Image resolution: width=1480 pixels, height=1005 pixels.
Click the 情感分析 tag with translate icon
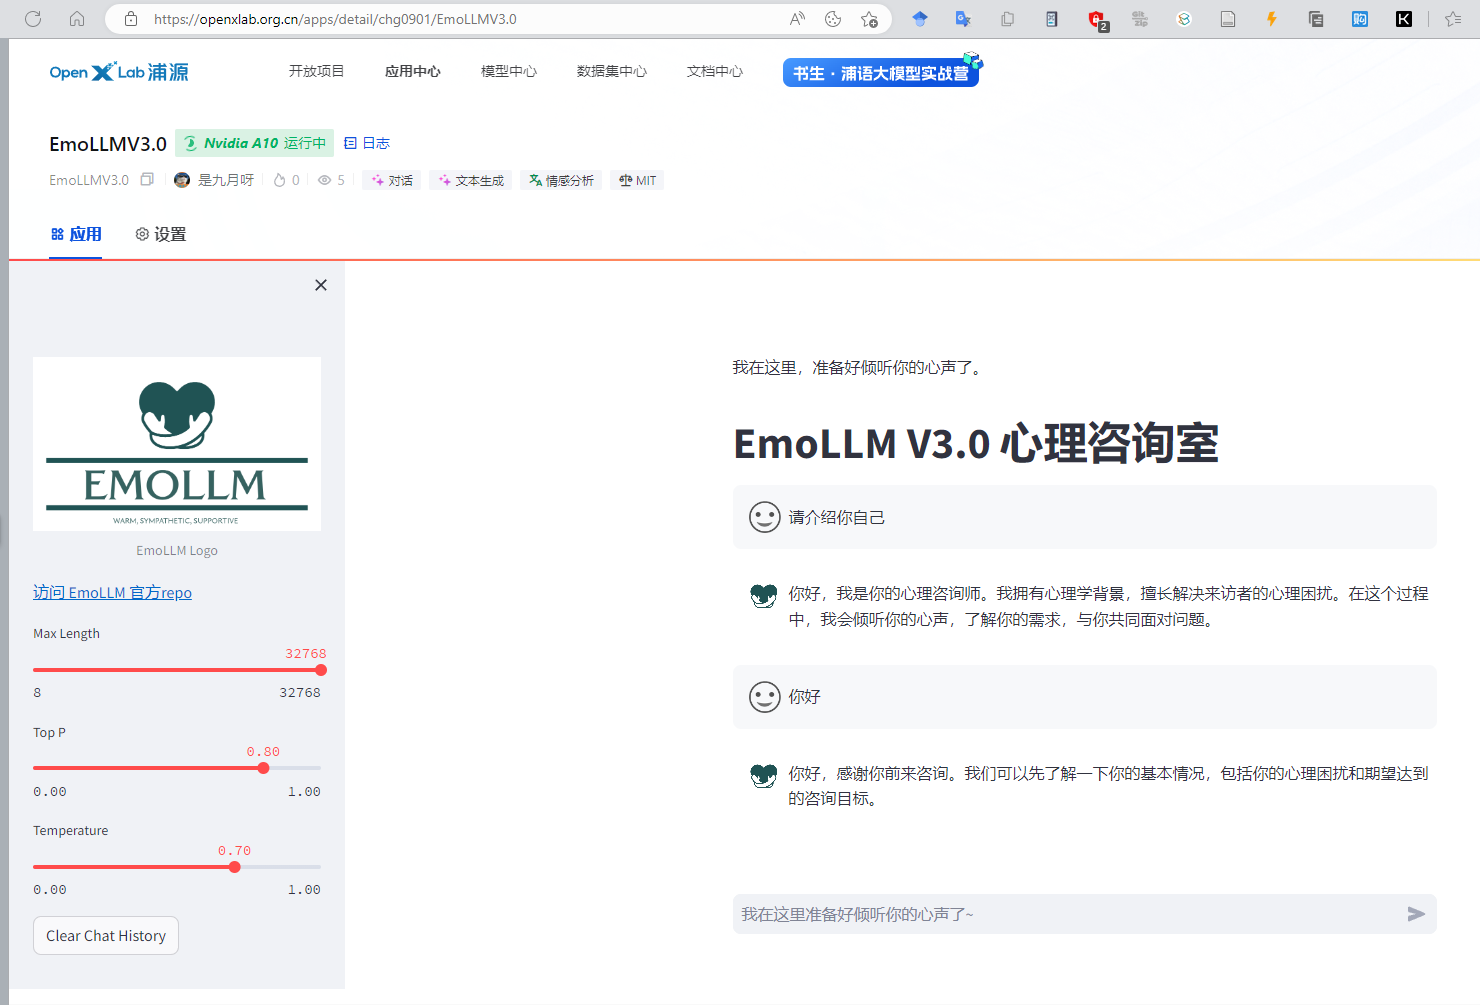click(561, 180)
